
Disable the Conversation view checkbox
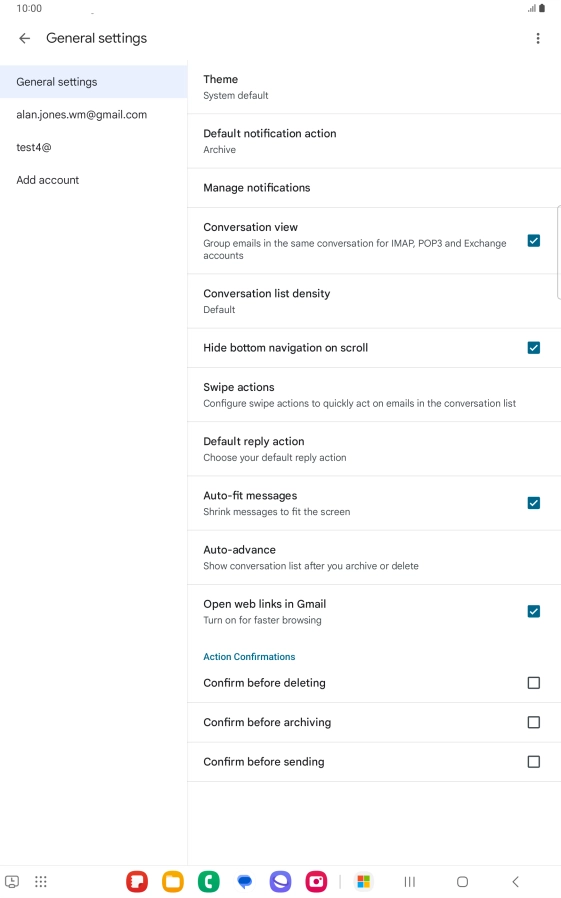tap(534, 241)
